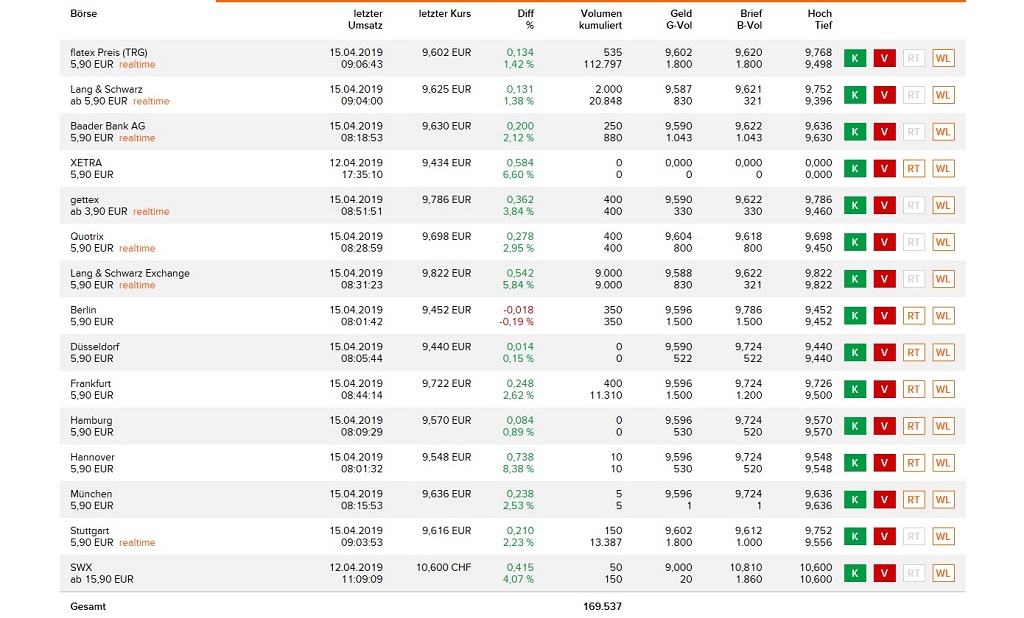Click realtime link under Quotrix
Screen dimensions: 1024x618
tap(137, 248)
